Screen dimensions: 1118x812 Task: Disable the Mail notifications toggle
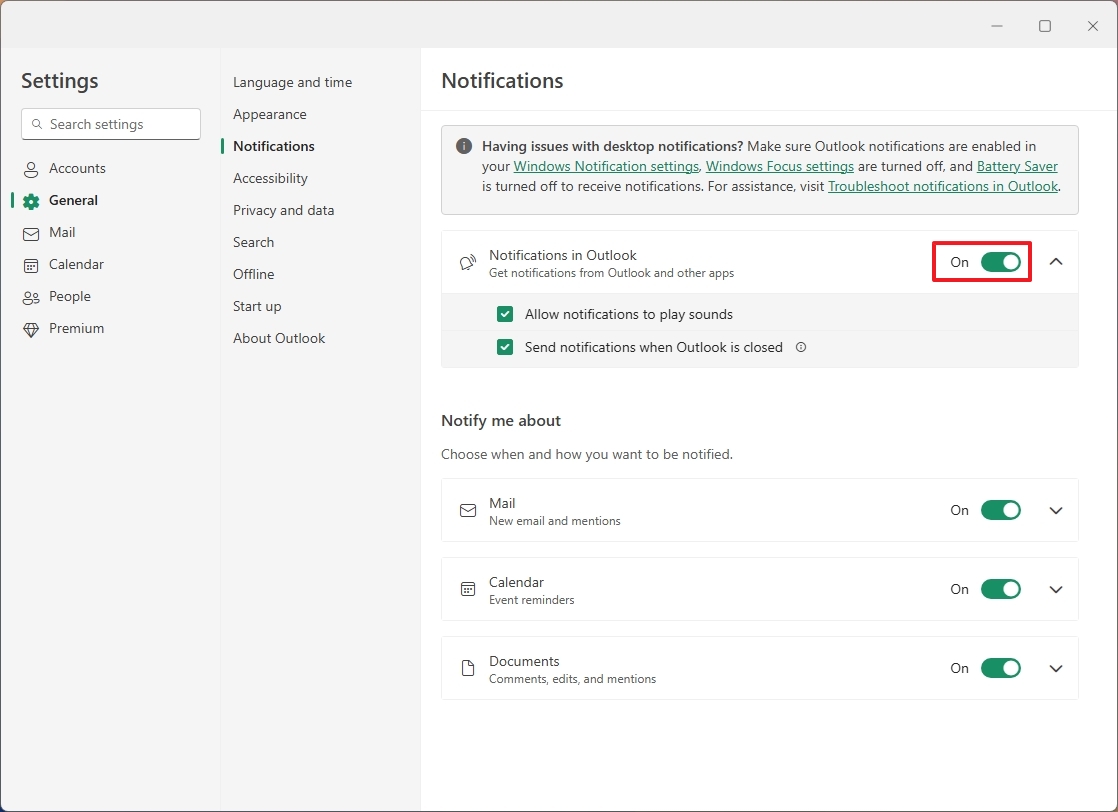(x=1000, y=510)
